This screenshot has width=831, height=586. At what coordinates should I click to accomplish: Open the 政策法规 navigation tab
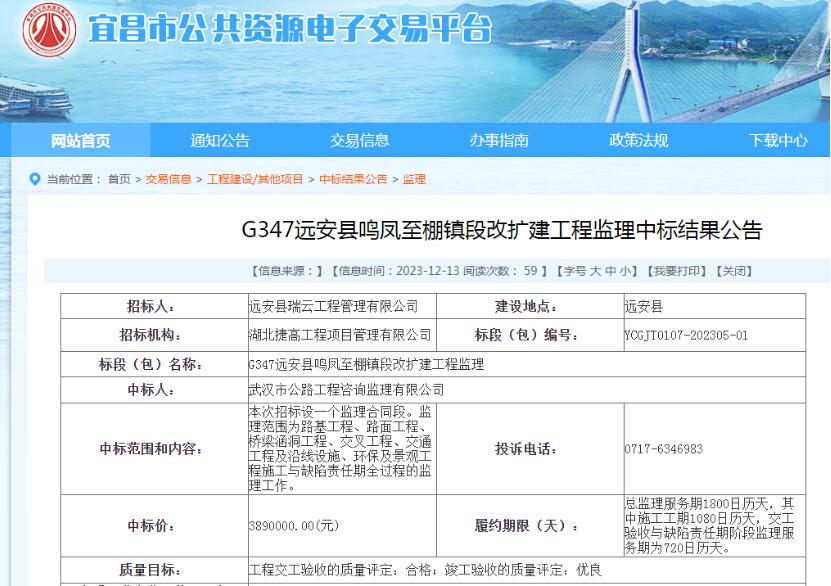[x=638, y=140]
